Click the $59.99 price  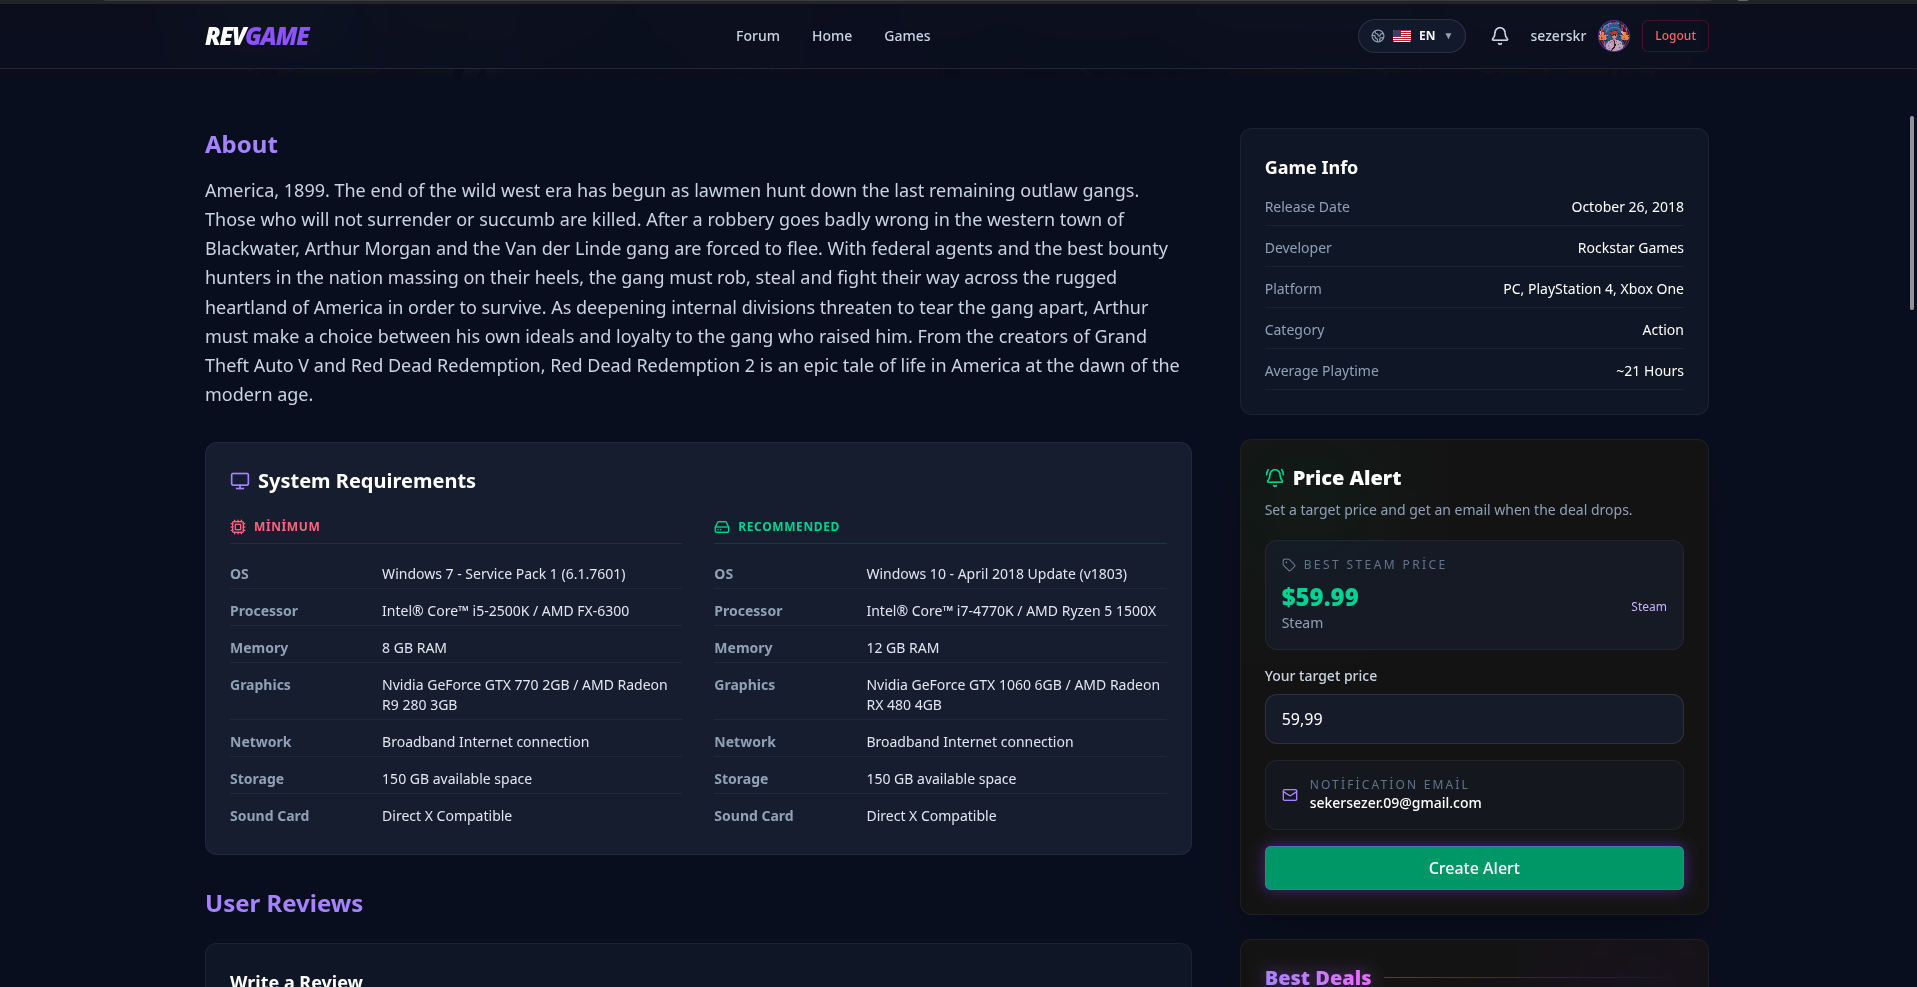click(1320, 597)
